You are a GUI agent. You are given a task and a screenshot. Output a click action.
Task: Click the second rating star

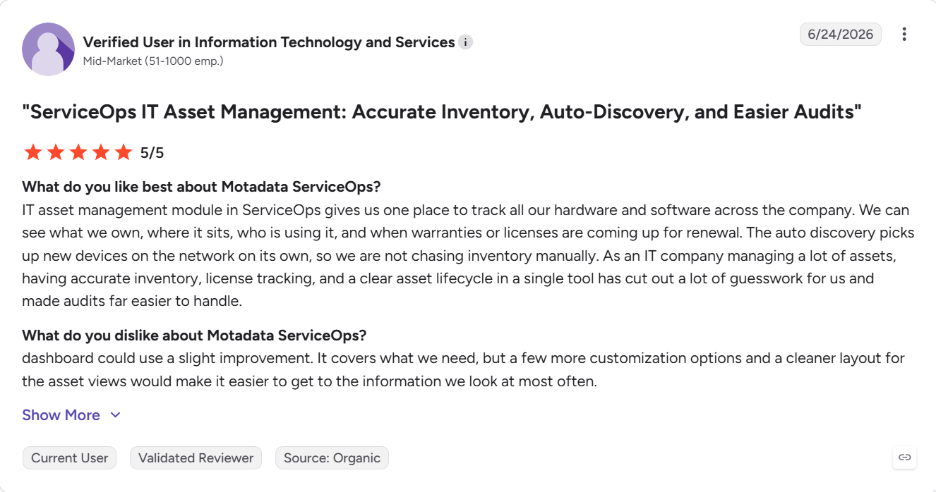coord(56,152)
